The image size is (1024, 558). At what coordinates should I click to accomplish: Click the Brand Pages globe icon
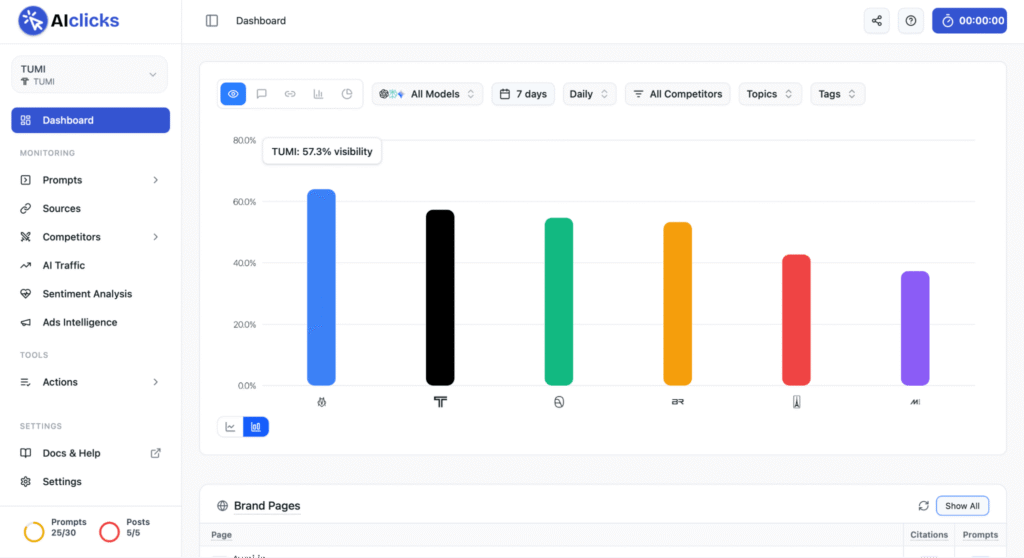coord(222,506)
